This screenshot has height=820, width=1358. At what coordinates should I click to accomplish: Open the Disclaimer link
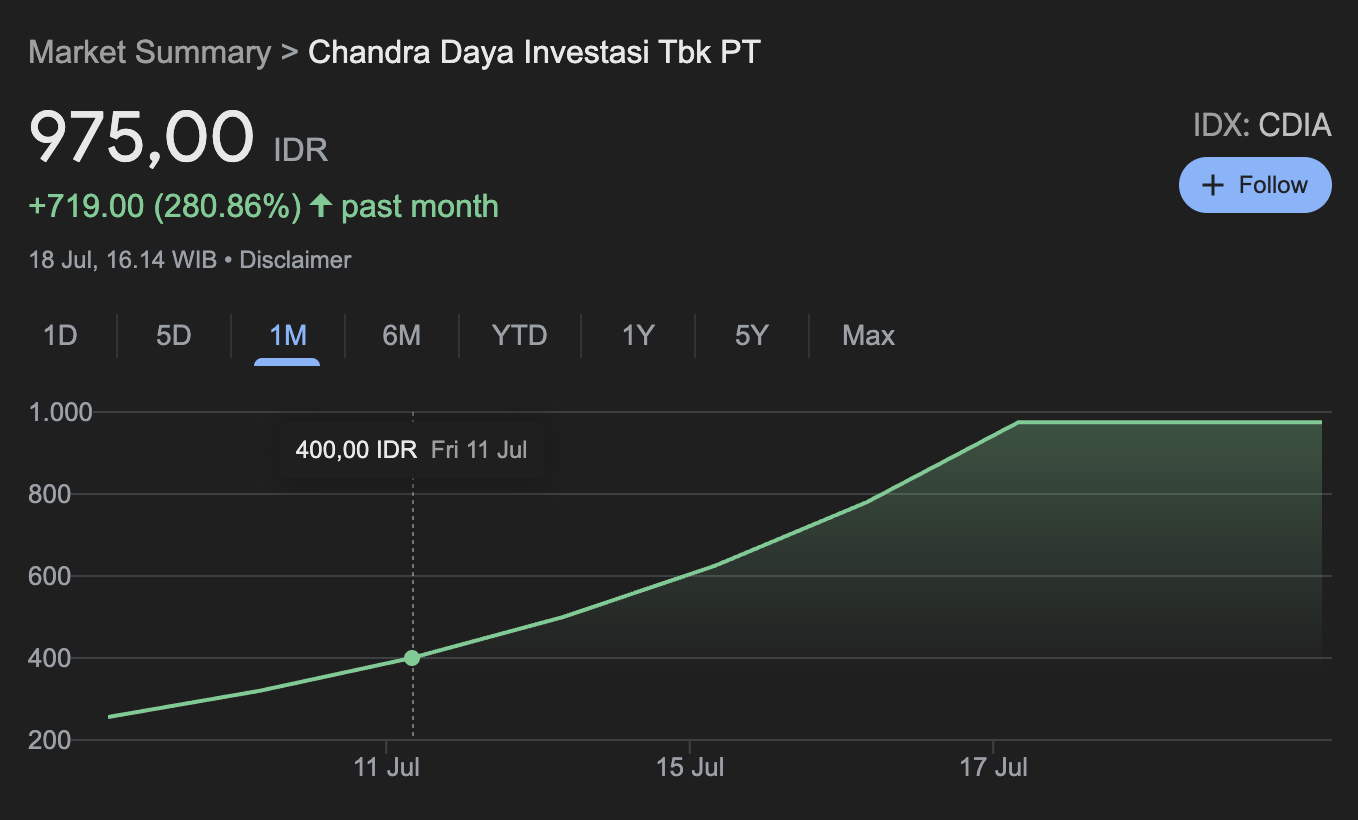point(295,259)
